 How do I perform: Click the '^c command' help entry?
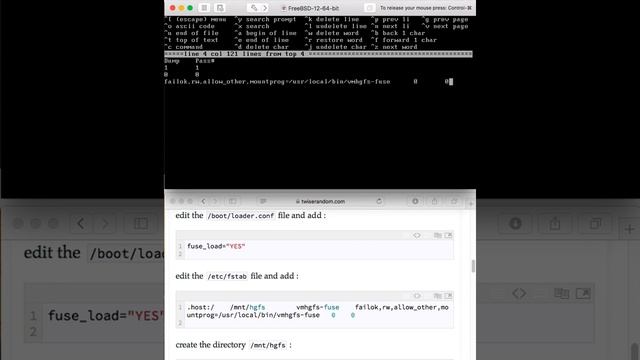184,47
